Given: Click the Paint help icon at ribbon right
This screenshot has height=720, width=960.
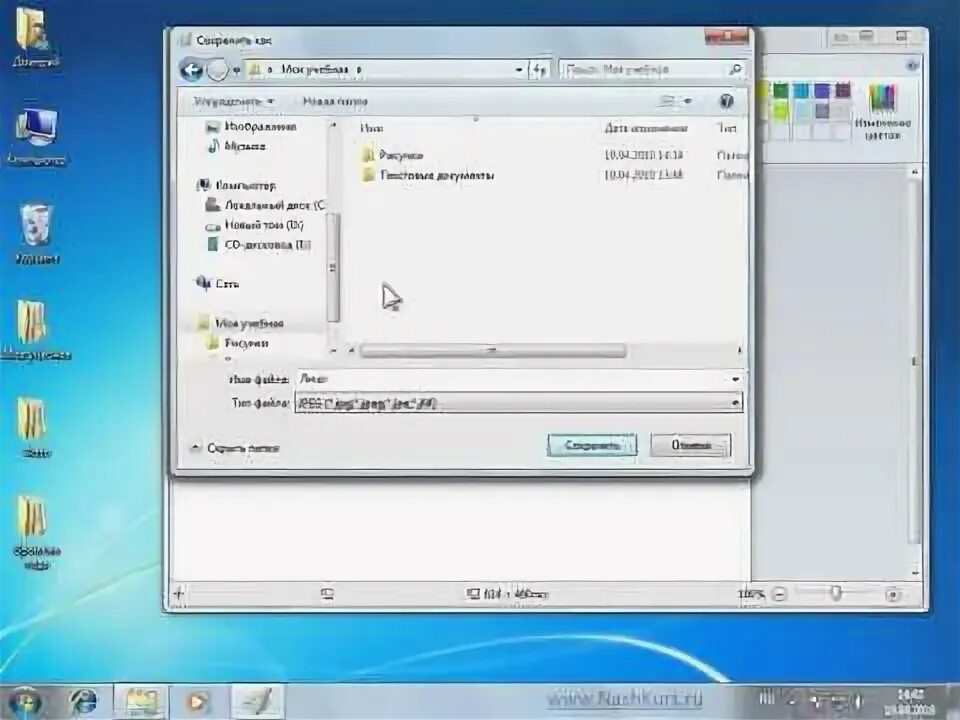Looking at the screenshot, I should click(x=912, y=65).
